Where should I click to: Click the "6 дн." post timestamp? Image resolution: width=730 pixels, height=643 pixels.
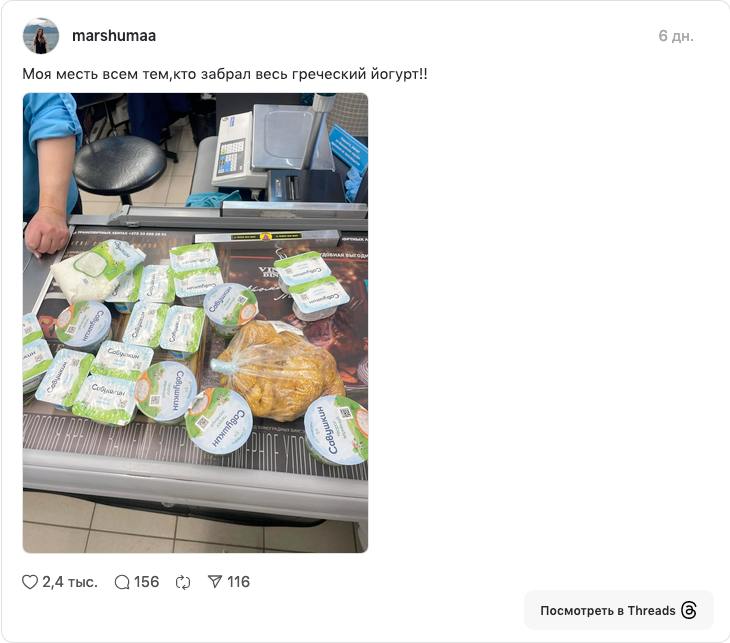[676, 36]
